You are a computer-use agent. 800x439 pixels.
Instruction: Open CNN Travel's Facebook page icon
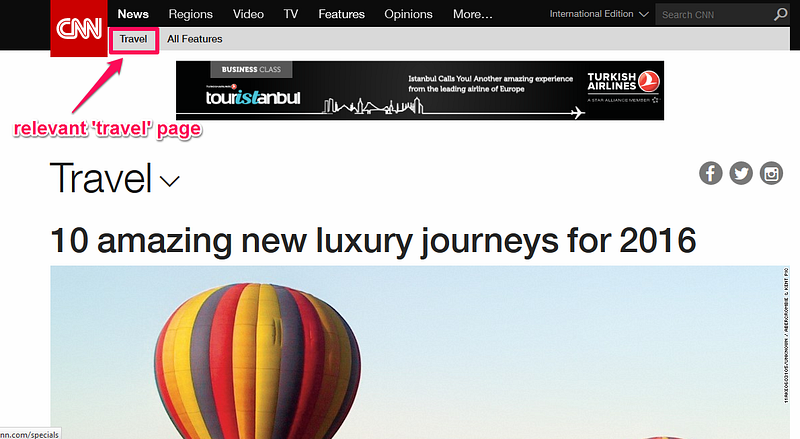click(710, 174)
